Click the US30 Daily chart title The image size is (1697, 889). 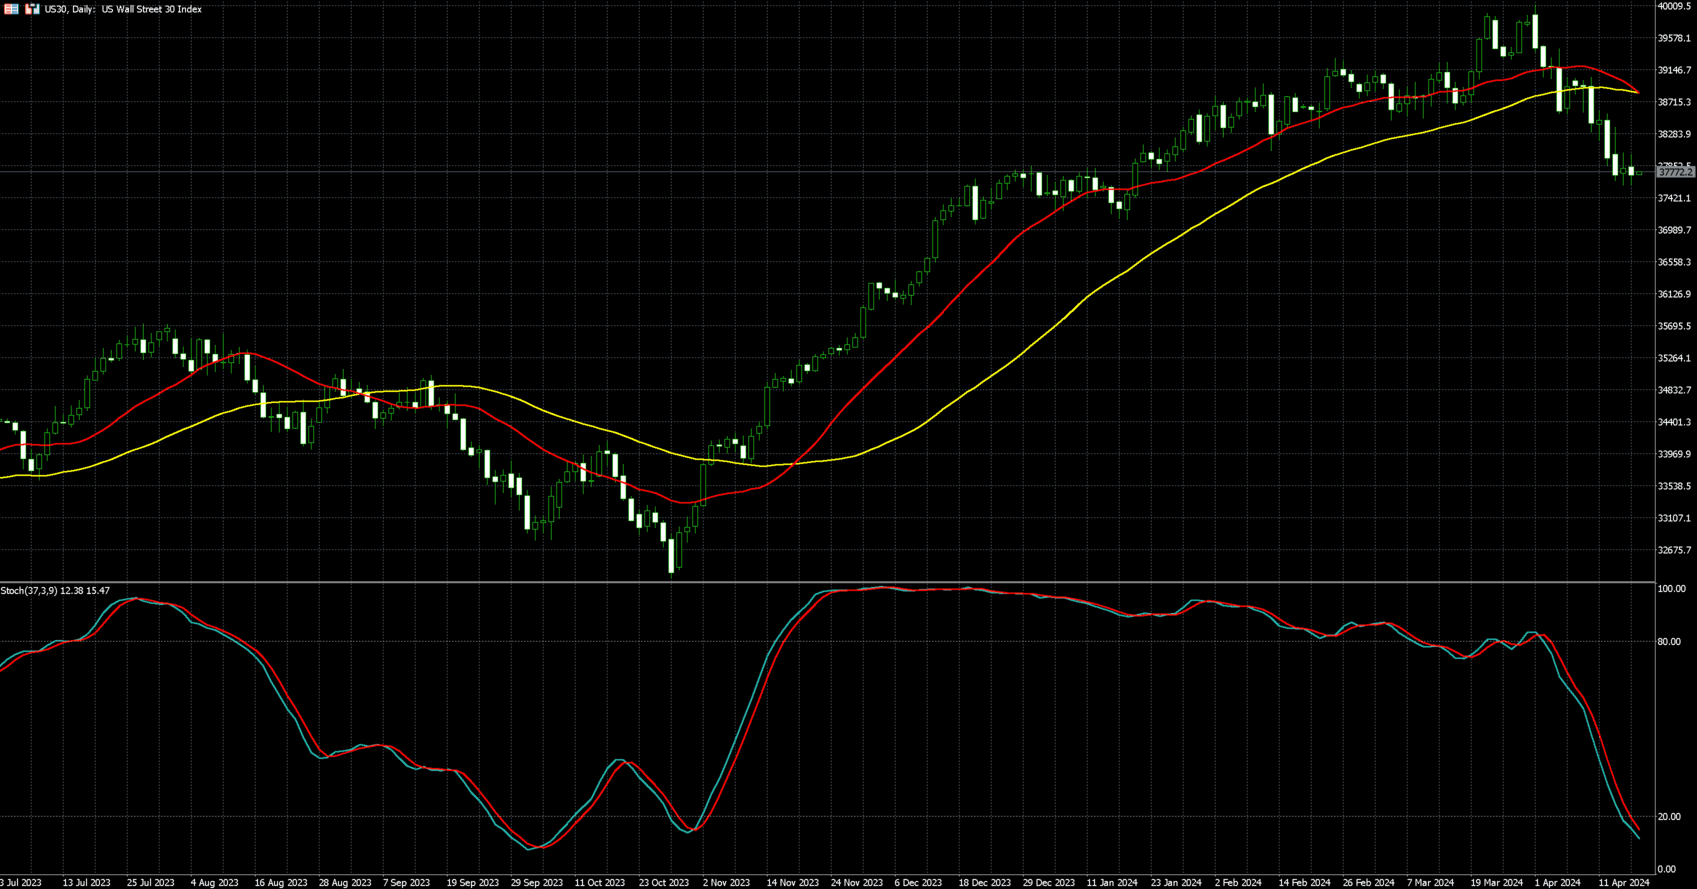point(123,9)
